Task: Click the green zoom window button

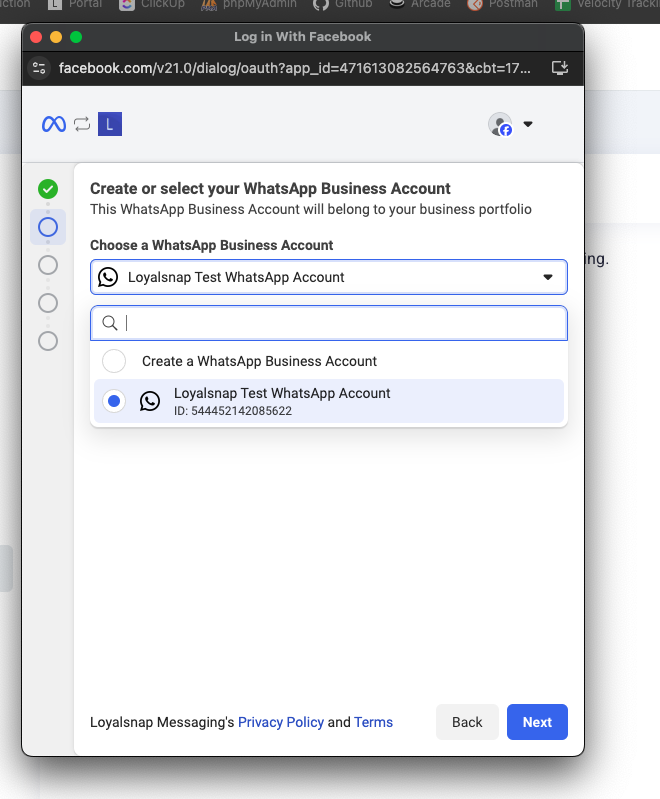Action: pyautogui.click(x=76, y=37)
